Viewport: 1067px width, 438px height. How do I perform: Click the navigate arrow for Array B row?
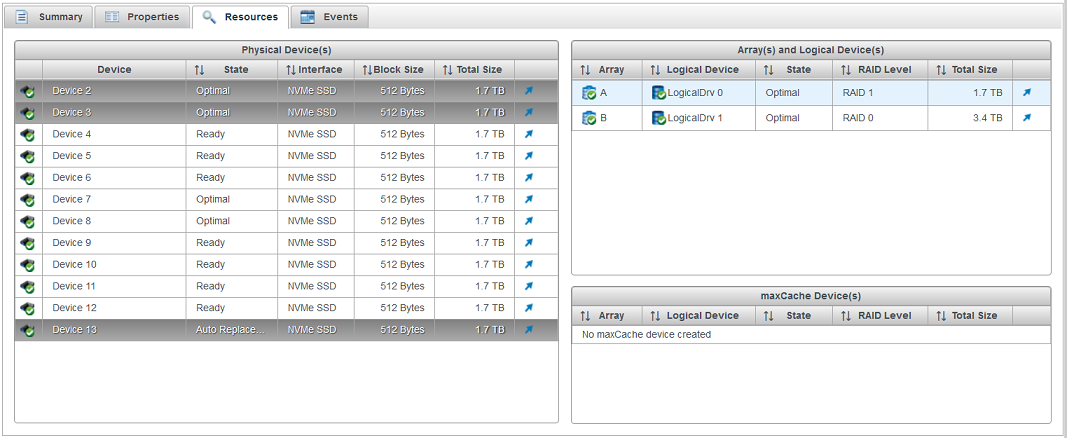point(1026,118)
